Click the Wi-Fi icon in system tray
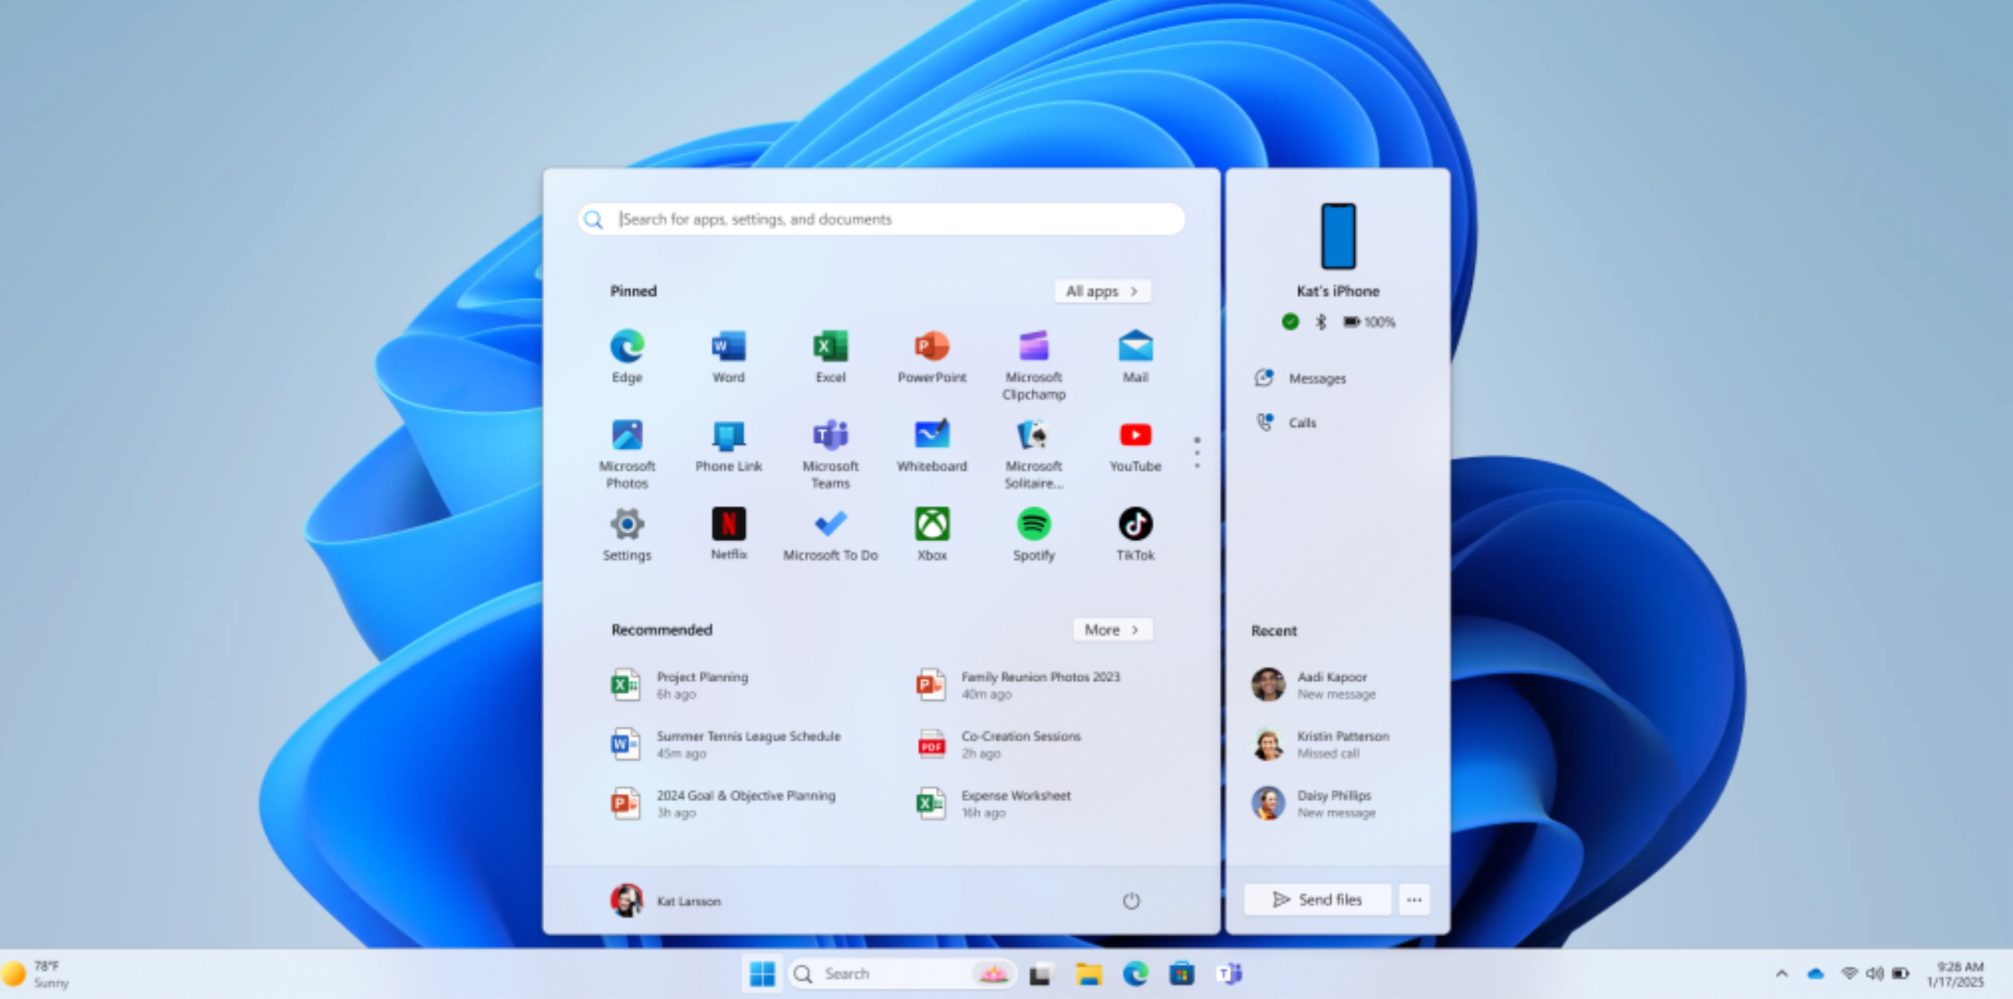 point(1849,974)
